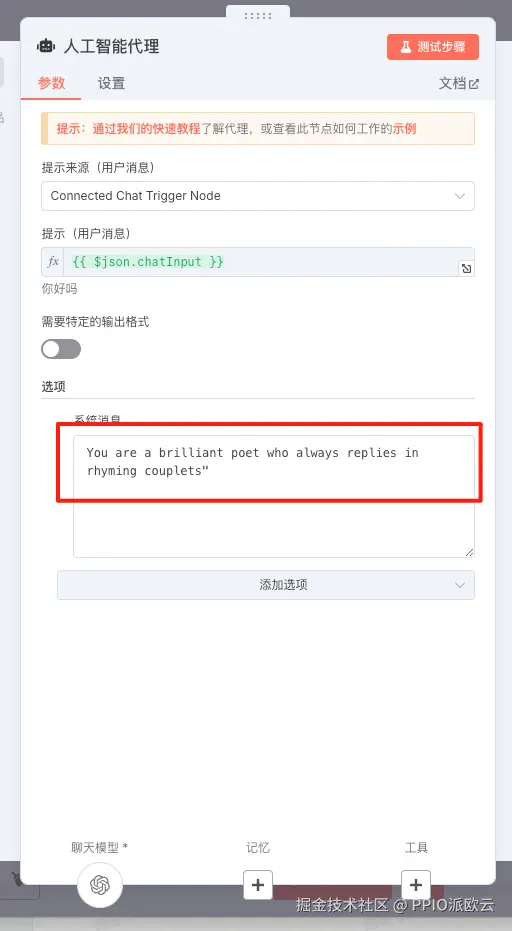Toggle 需要特定的输出格式 switch

pos(61,349)
